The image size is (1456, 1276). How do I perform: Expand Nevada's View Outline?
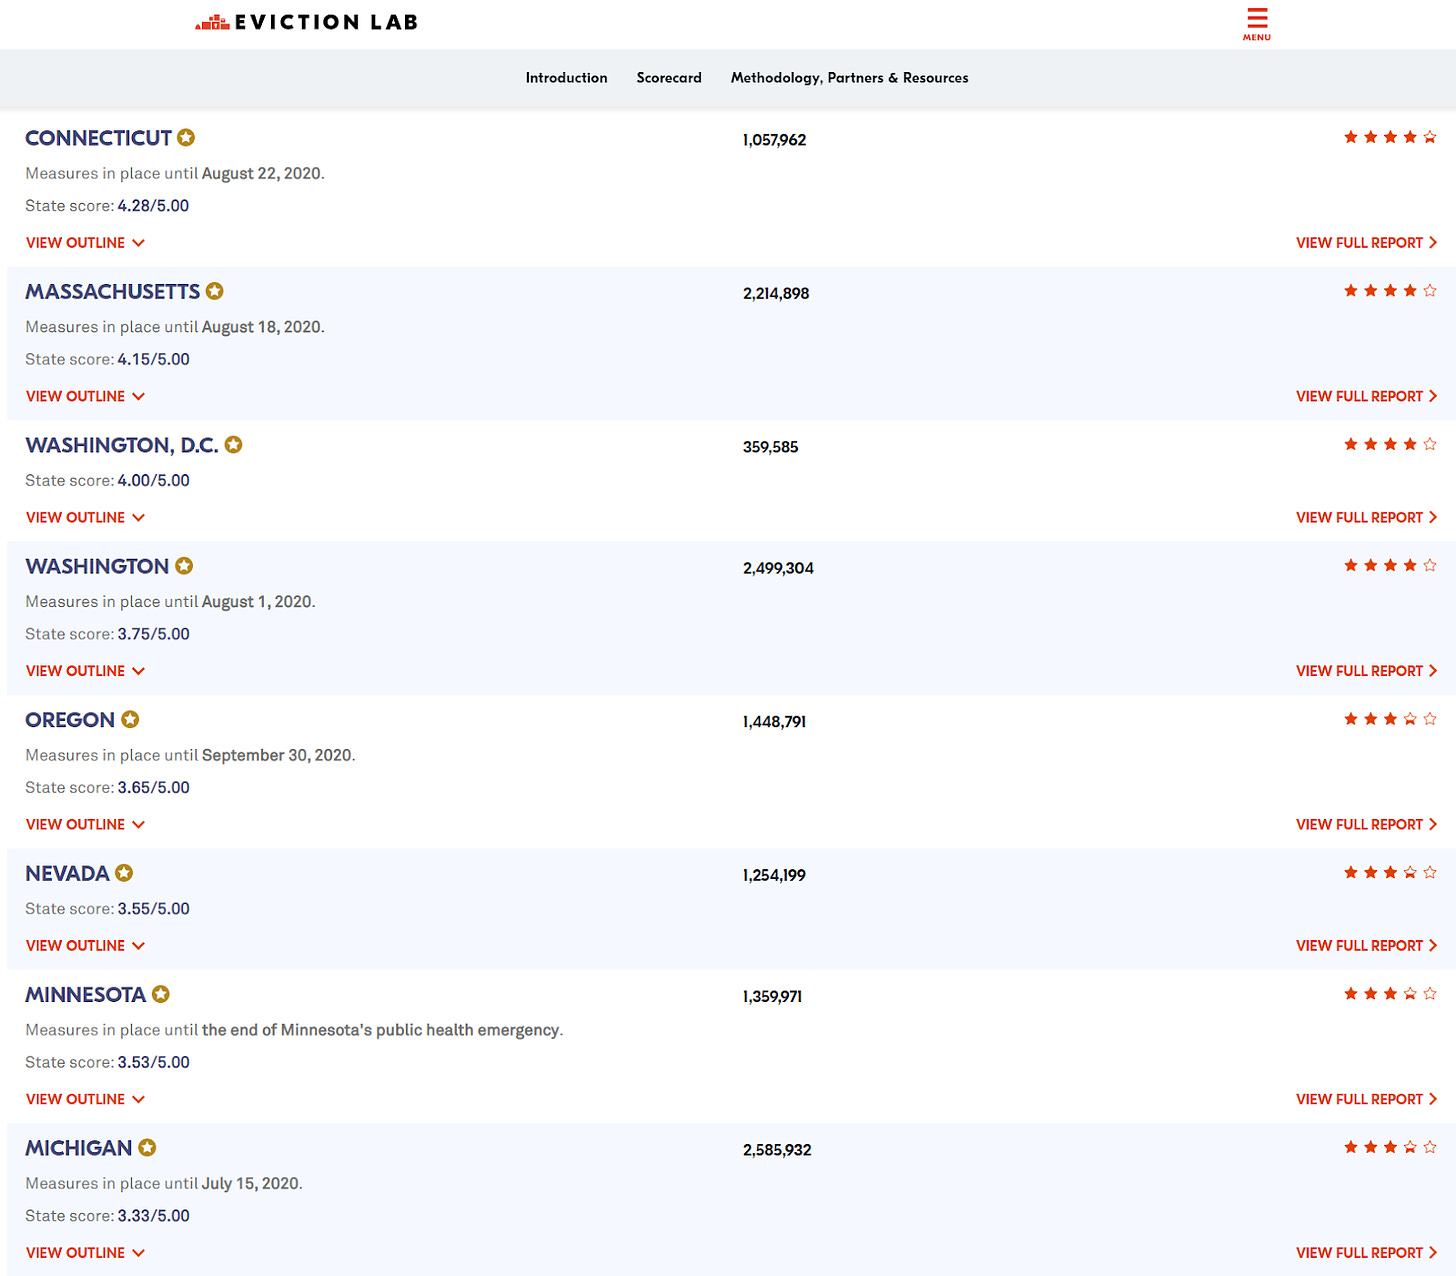[85, 945]
